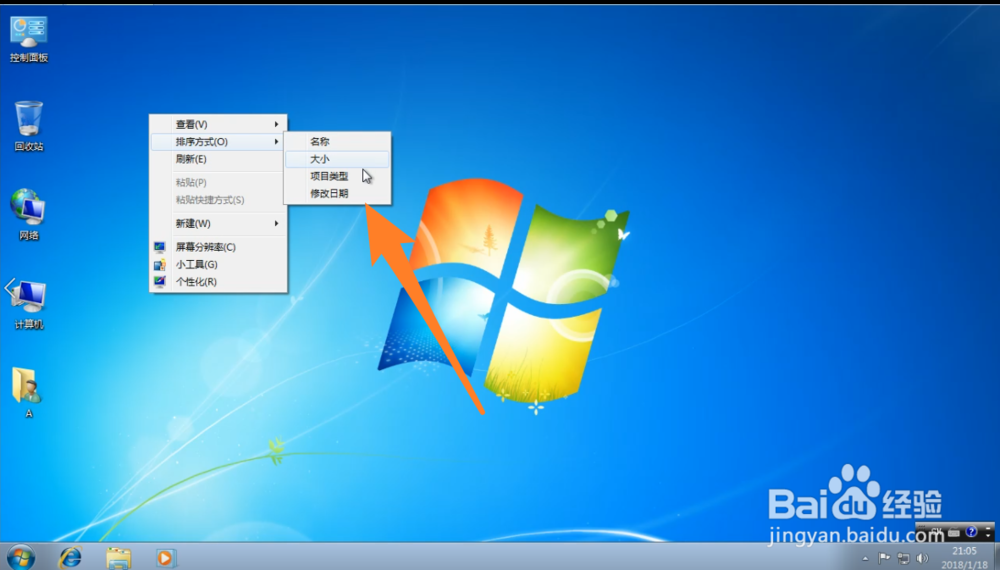Open the language bar help icon
The image size is (1000, 570).
[971, 532]
